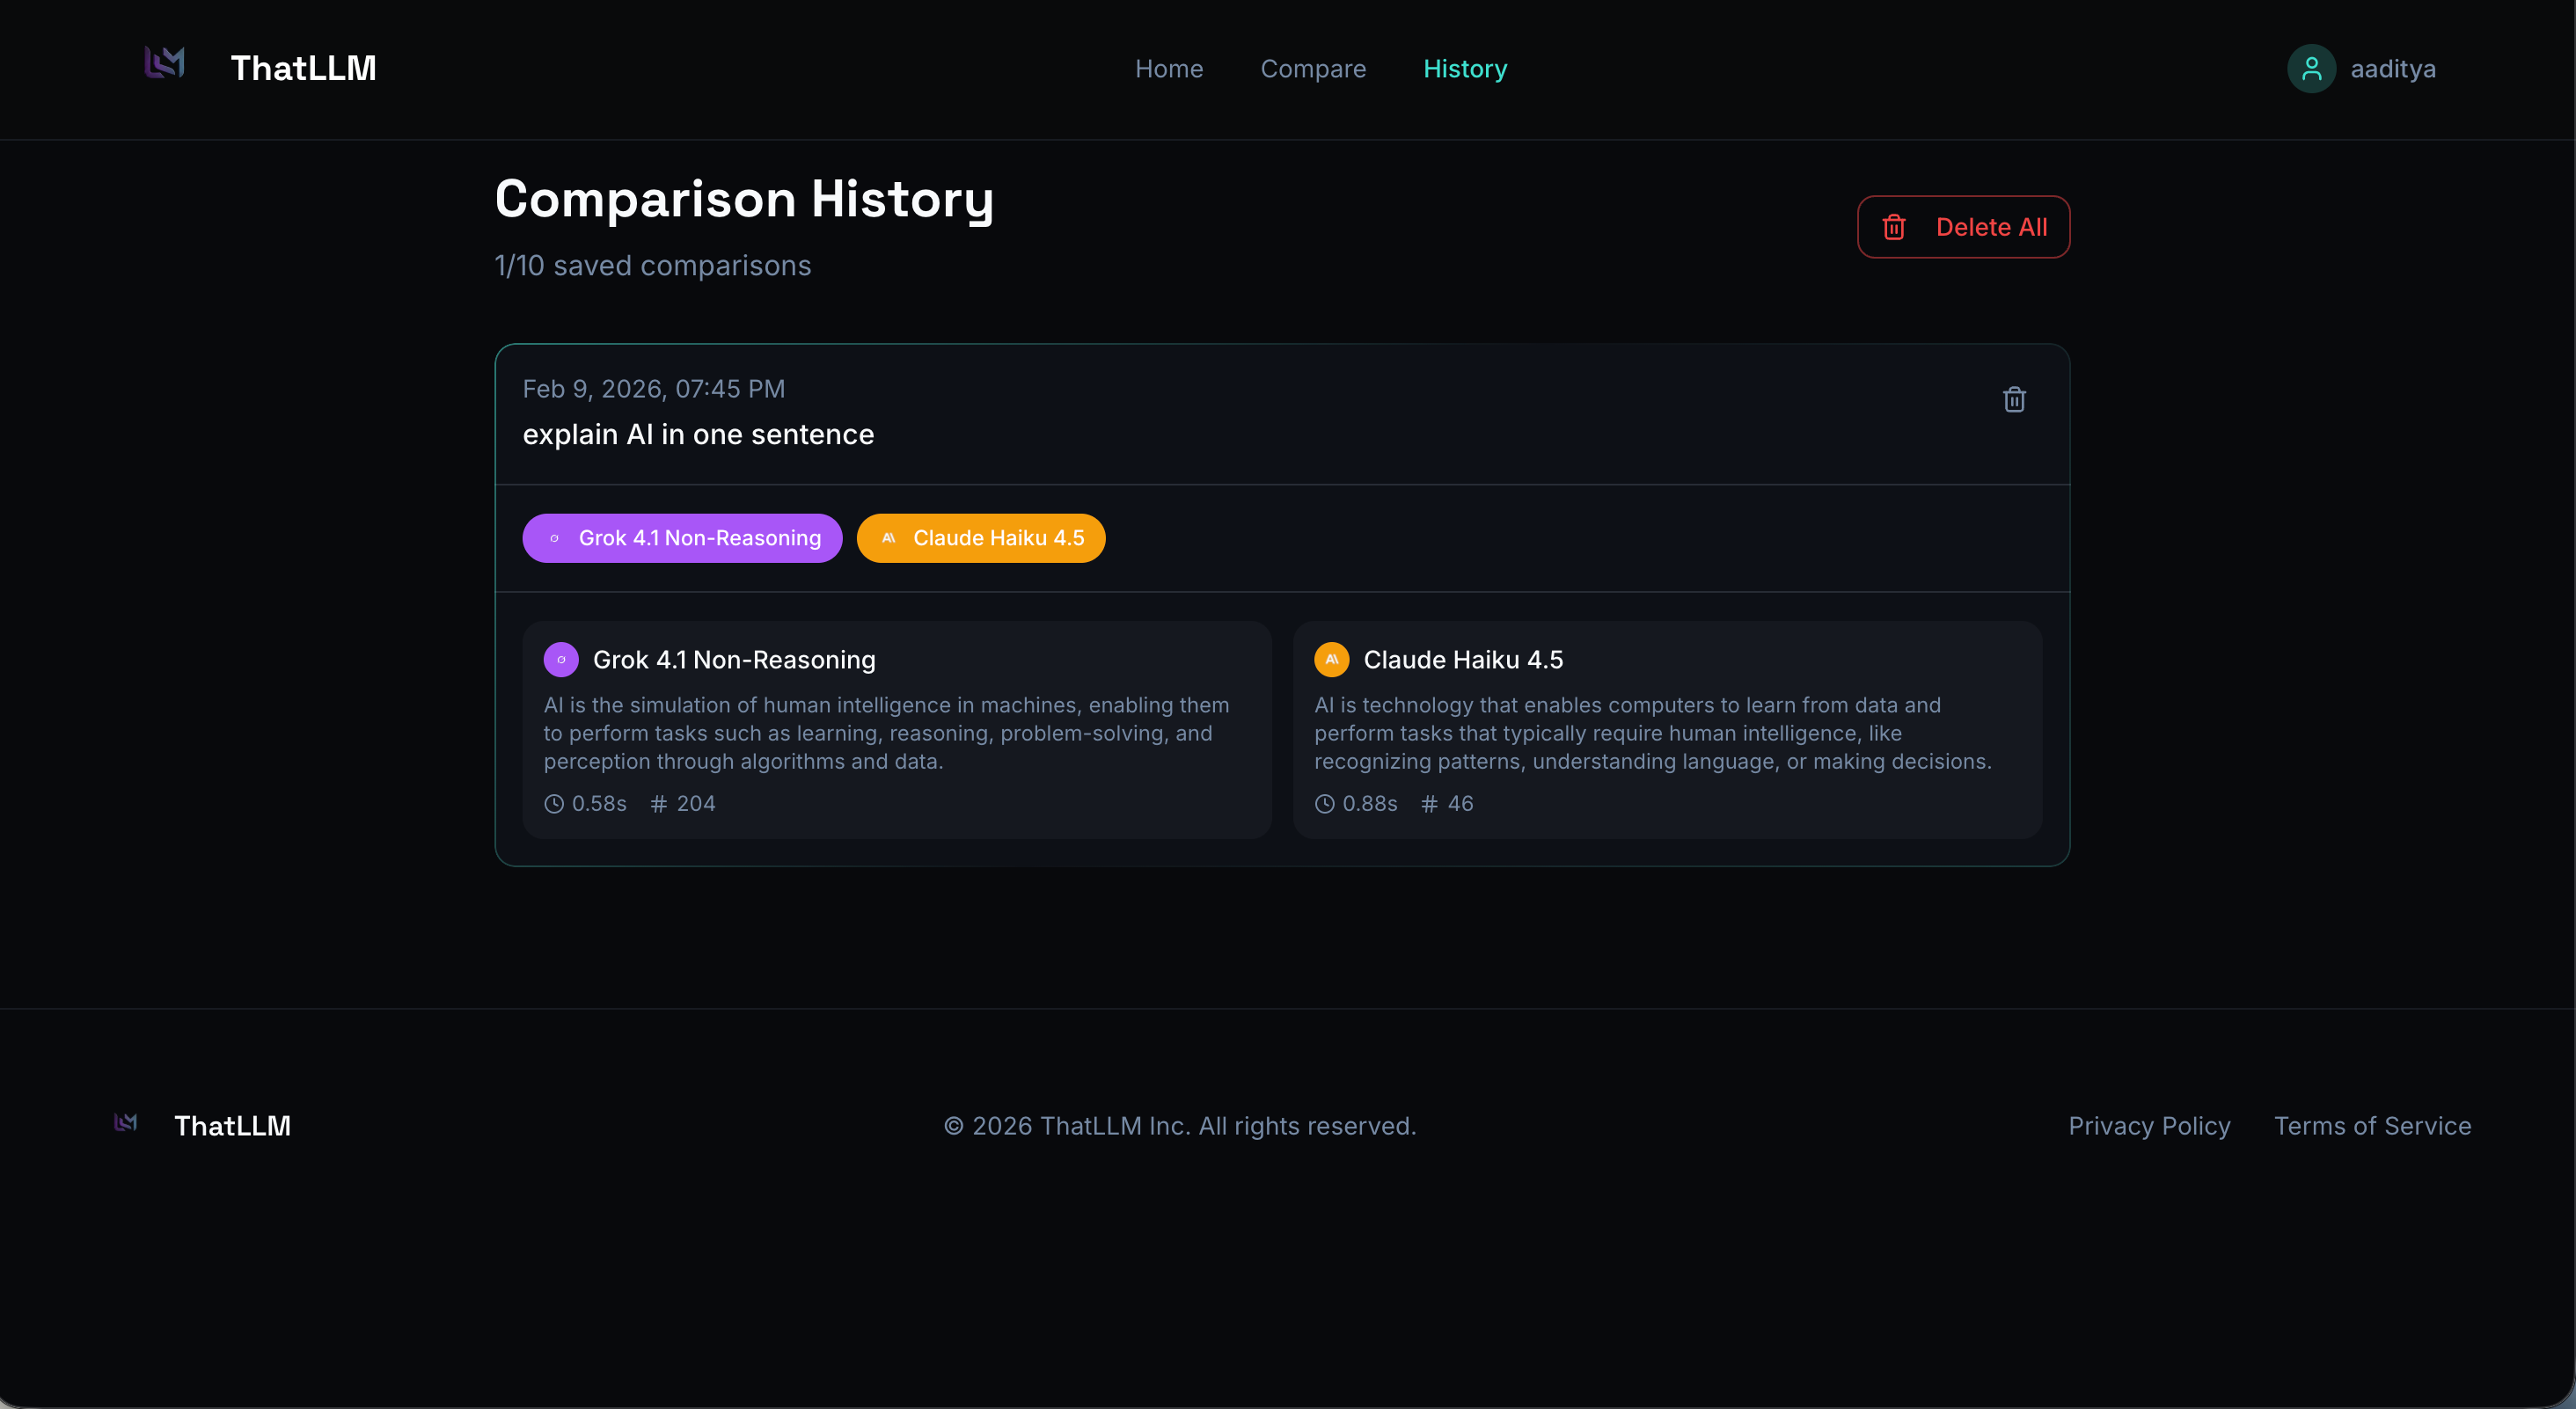Click the clock icon beside 0.58s
The width and height of the screenshot is (2576, 1409).
click(x=554, y=804)
